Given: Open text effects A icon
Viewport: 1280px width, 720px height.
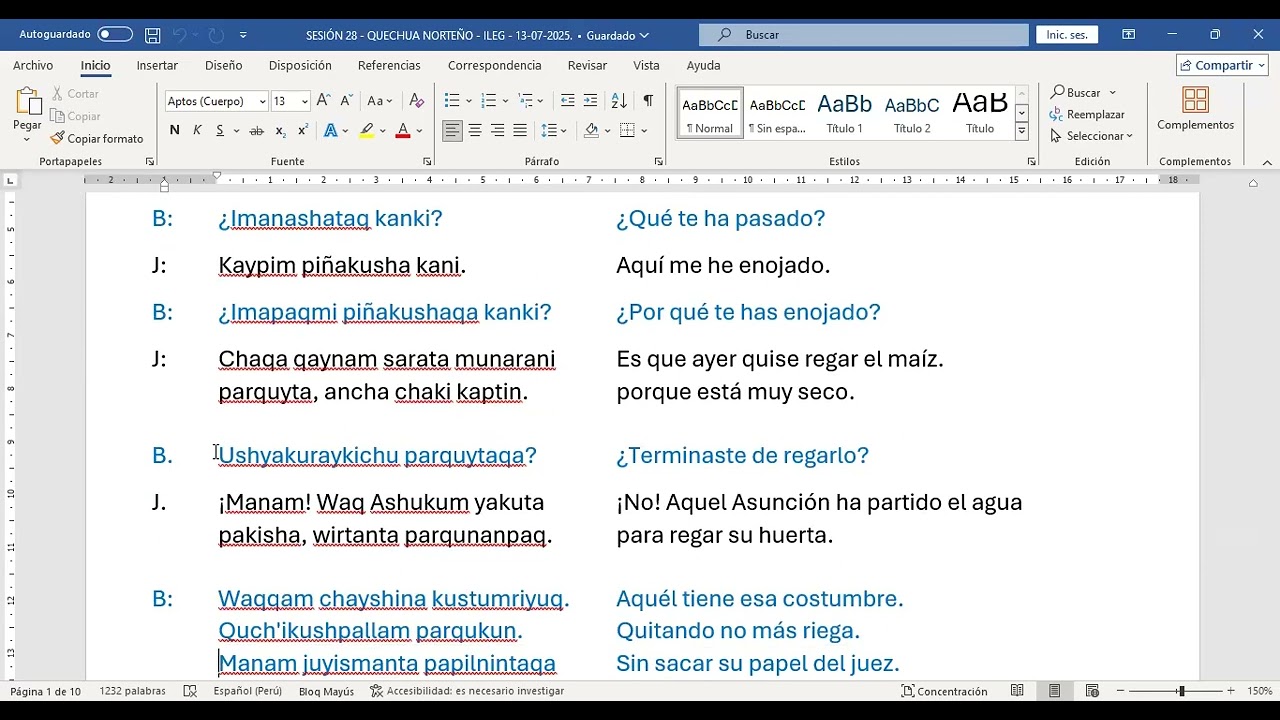Looking at the screenshot, I should (330, 130).
